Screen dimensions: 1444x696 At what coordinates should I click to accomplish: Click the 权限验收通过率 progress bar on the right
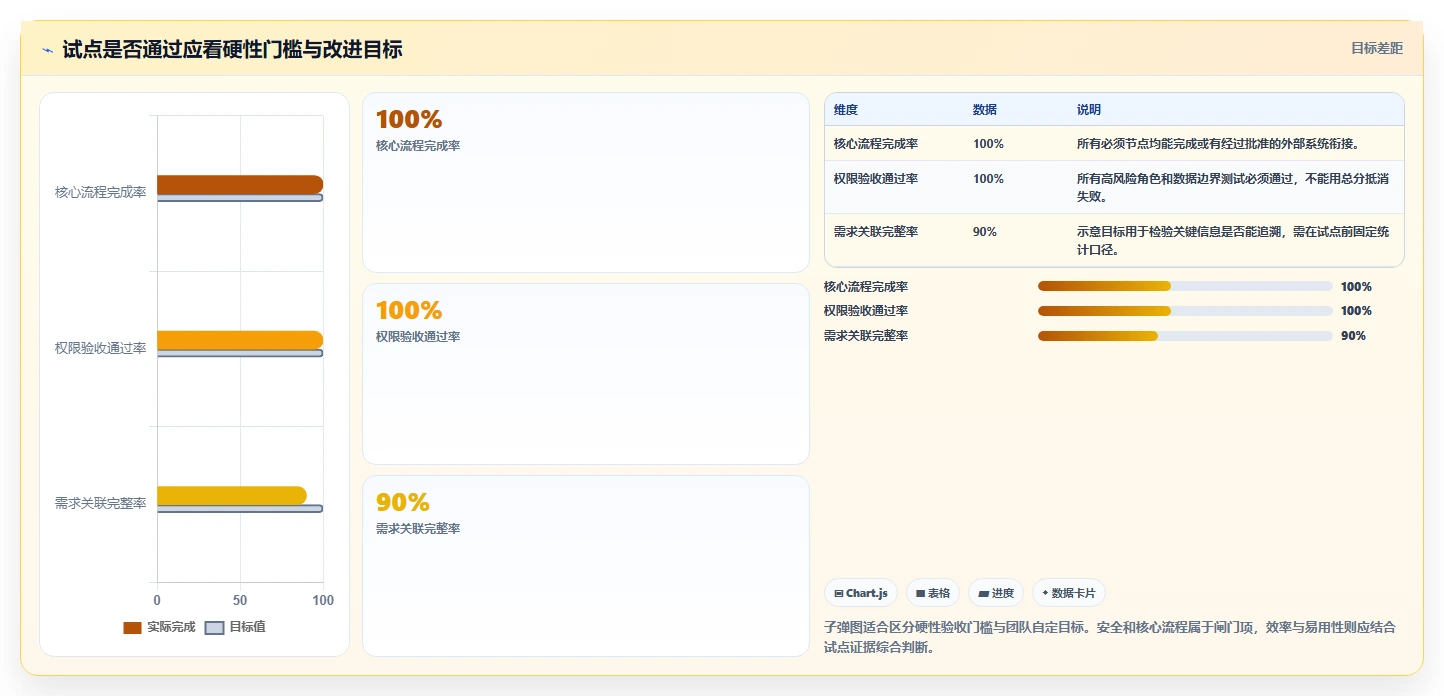[x=1185, y=311]
